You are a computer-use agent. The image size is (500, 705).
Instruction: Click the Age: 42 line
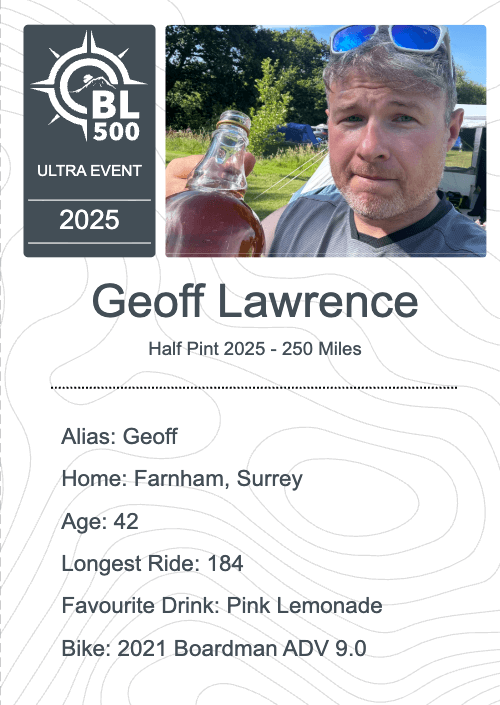(x=100, y=522)
